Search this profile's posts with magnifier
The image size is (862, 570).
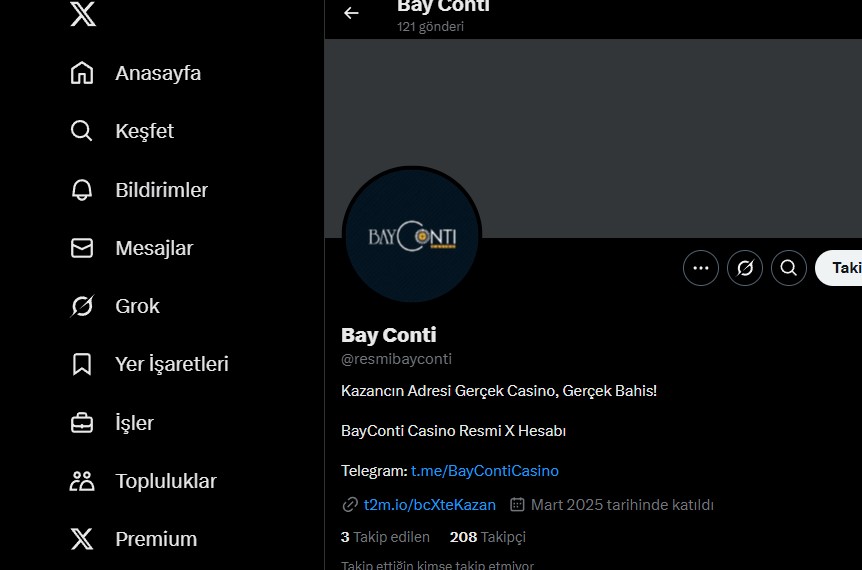pos(789,268)
